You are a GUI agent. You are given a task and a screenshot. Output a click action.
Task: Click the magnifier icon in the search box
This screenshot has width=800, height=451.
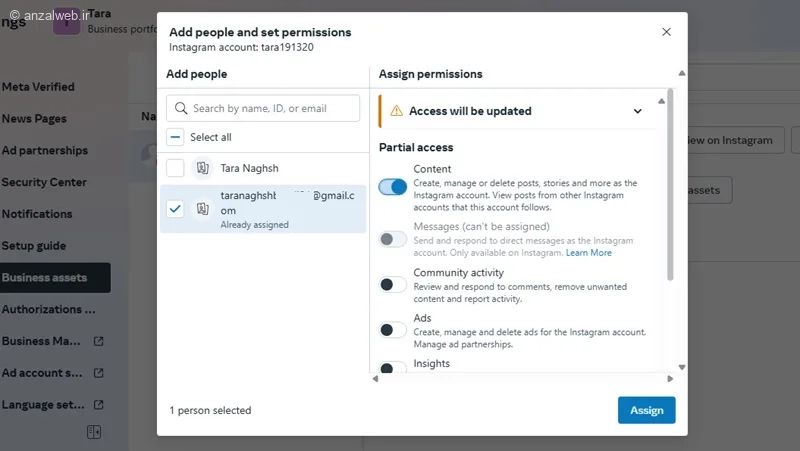pyautogui.click(x=181, y=108)
